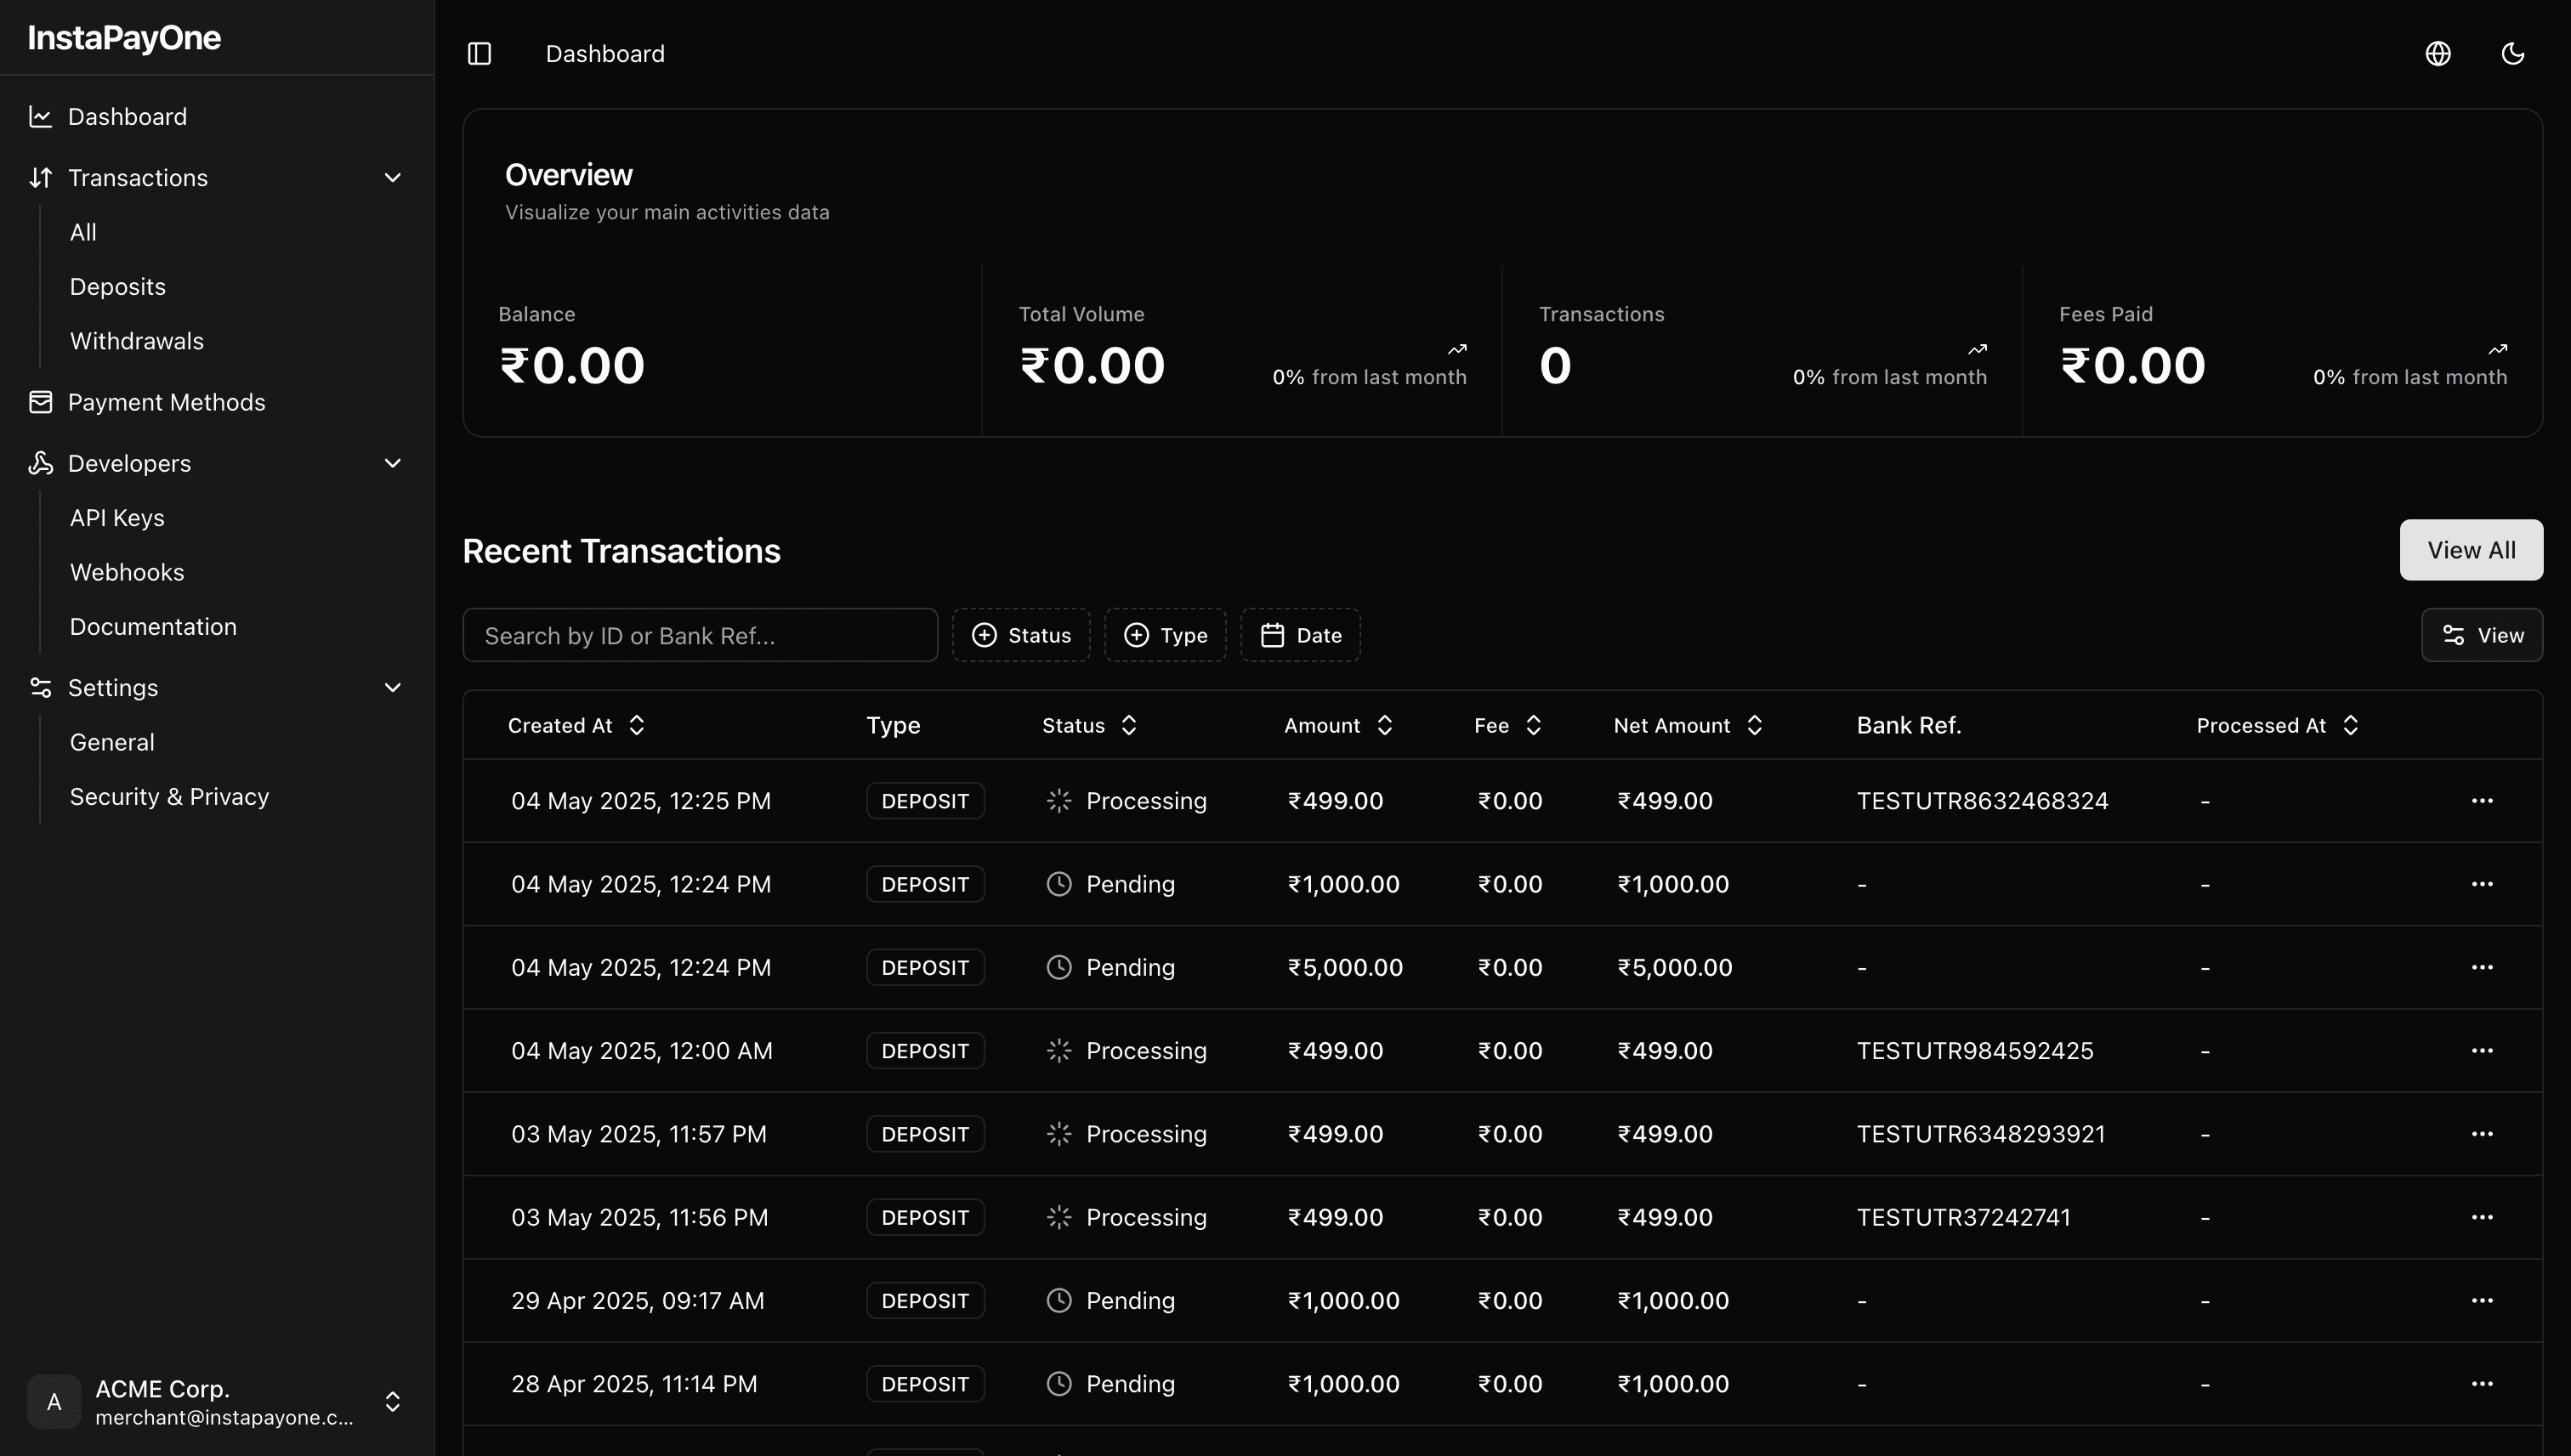Go to Deposits under Transactions
This screenshot has width=2571, height=1456.
(x=117, y=287)
